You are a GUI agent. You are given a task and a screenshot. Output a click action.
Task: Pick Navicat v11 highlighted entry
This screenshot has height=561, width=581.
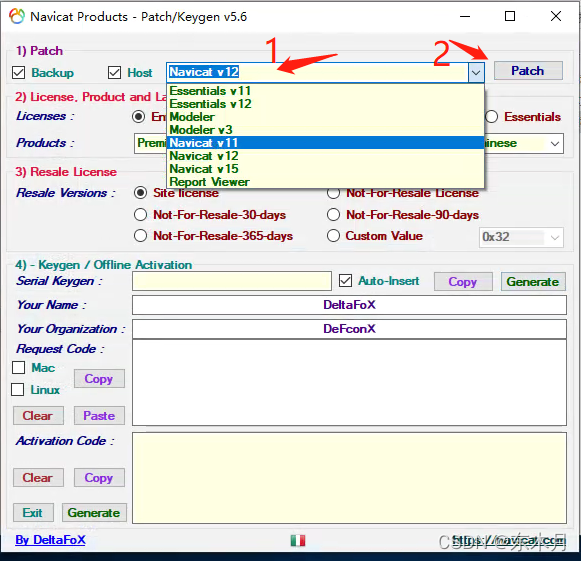point(326,143)
